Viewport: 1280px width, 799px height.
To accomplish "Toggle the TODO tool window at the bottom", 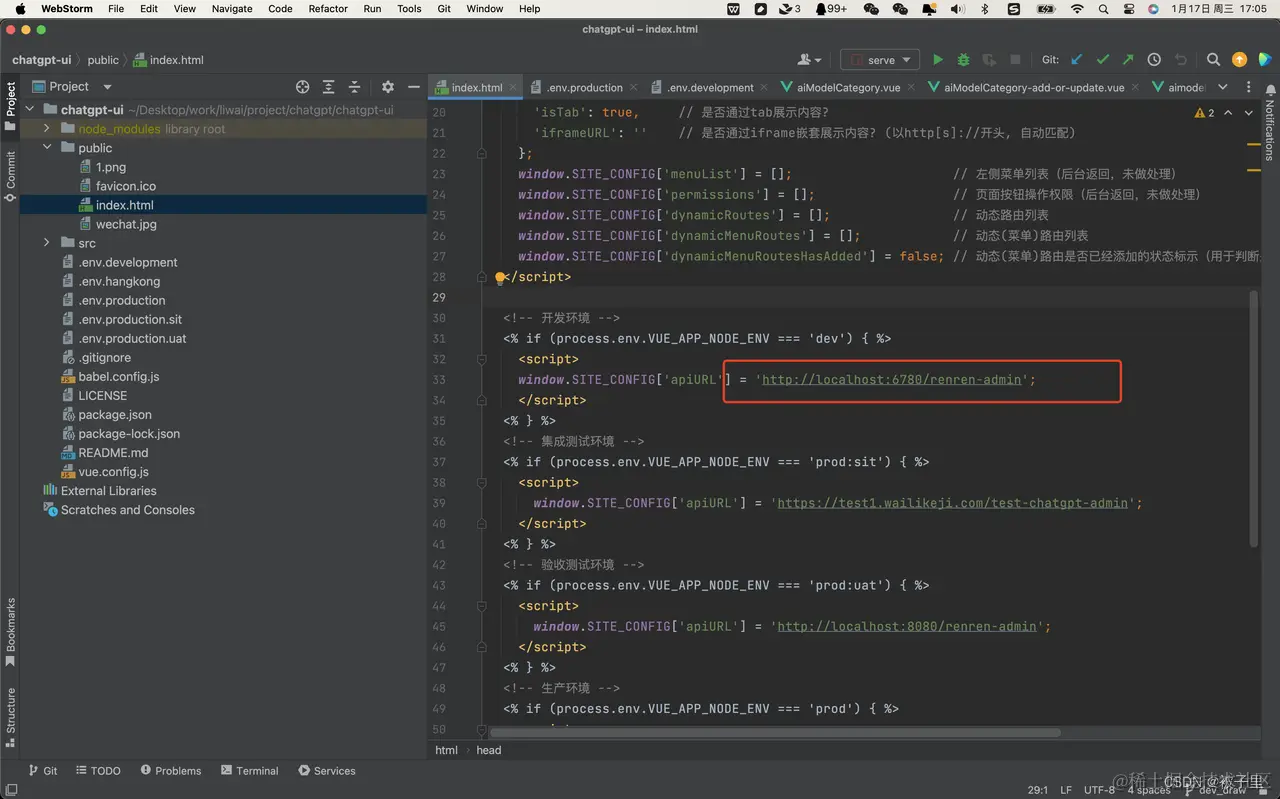I will click(98, 771).
